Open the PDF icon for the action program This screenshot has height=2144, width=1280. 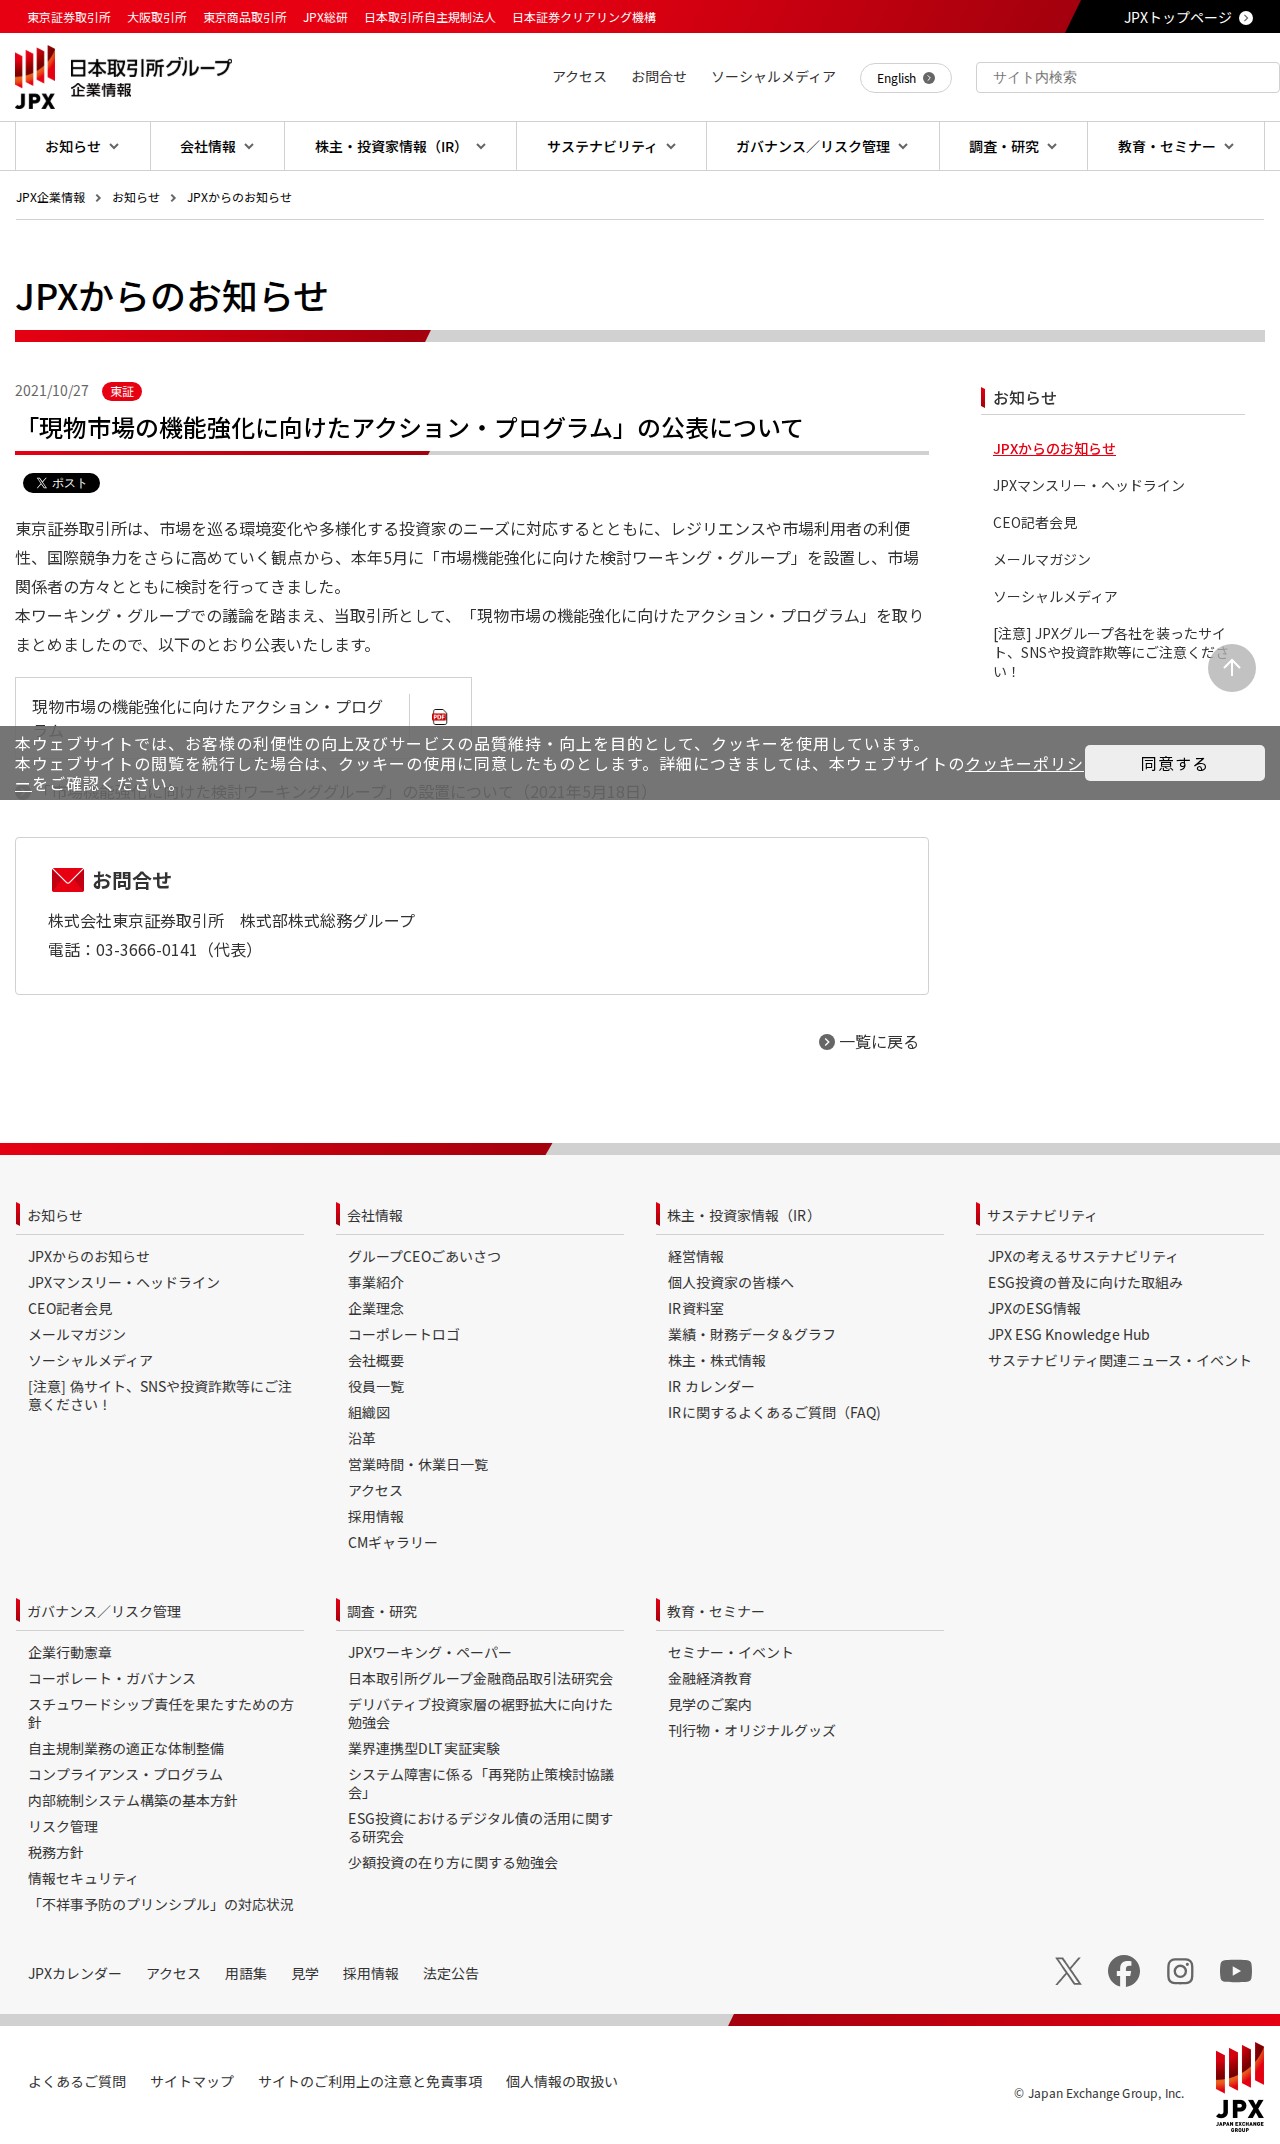(x=439, y=716)
